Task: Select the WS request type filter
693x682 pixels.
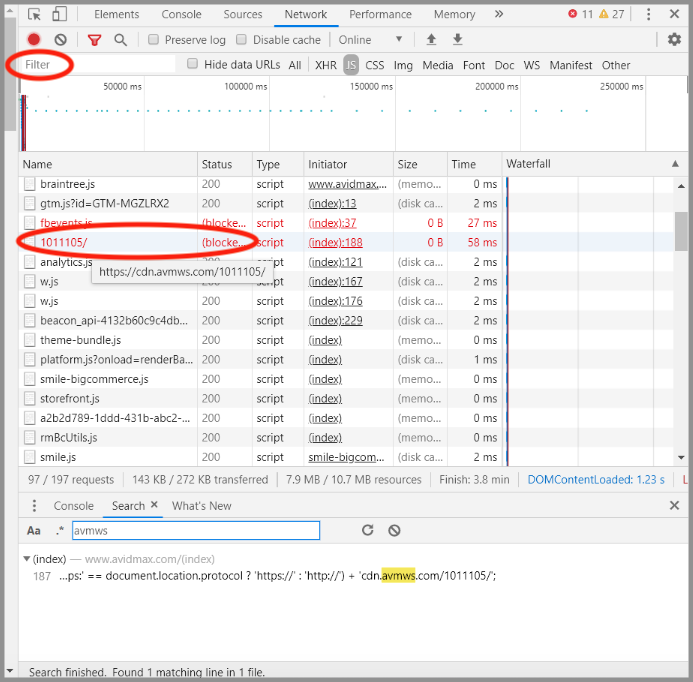Action: click(532, 65)
